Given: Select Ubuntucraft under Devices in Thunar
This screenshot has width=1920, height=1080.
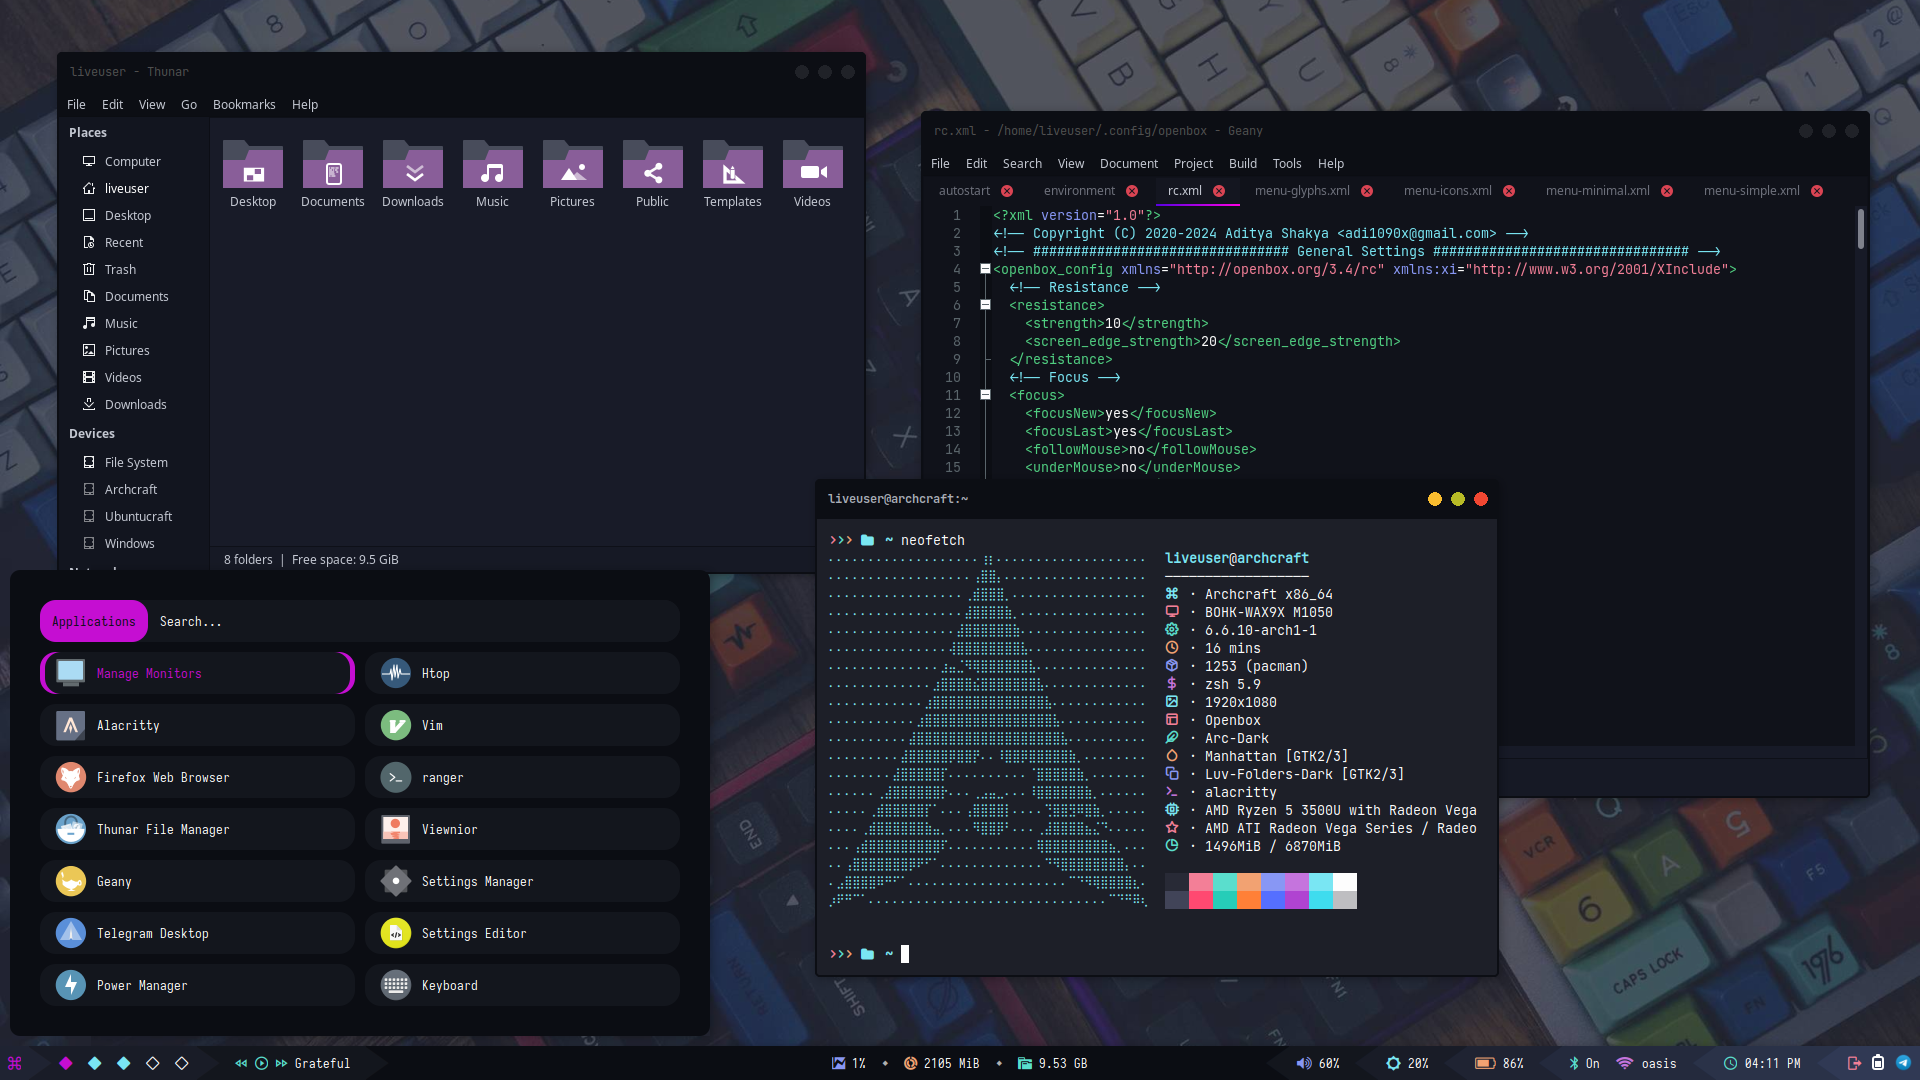Looking at the screenshot, I should tap(138, 516).
